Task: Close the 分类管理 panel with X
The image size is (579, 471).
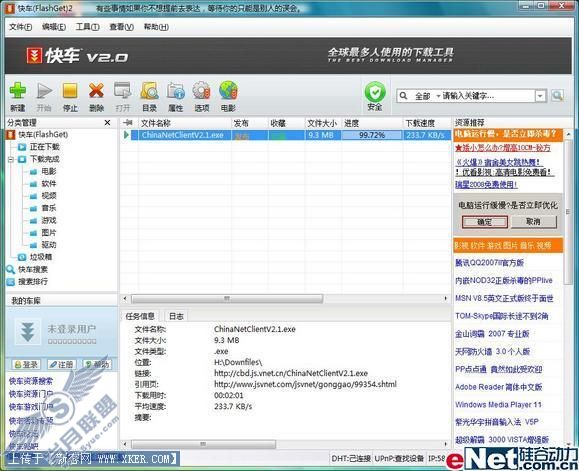Action: 107,123
